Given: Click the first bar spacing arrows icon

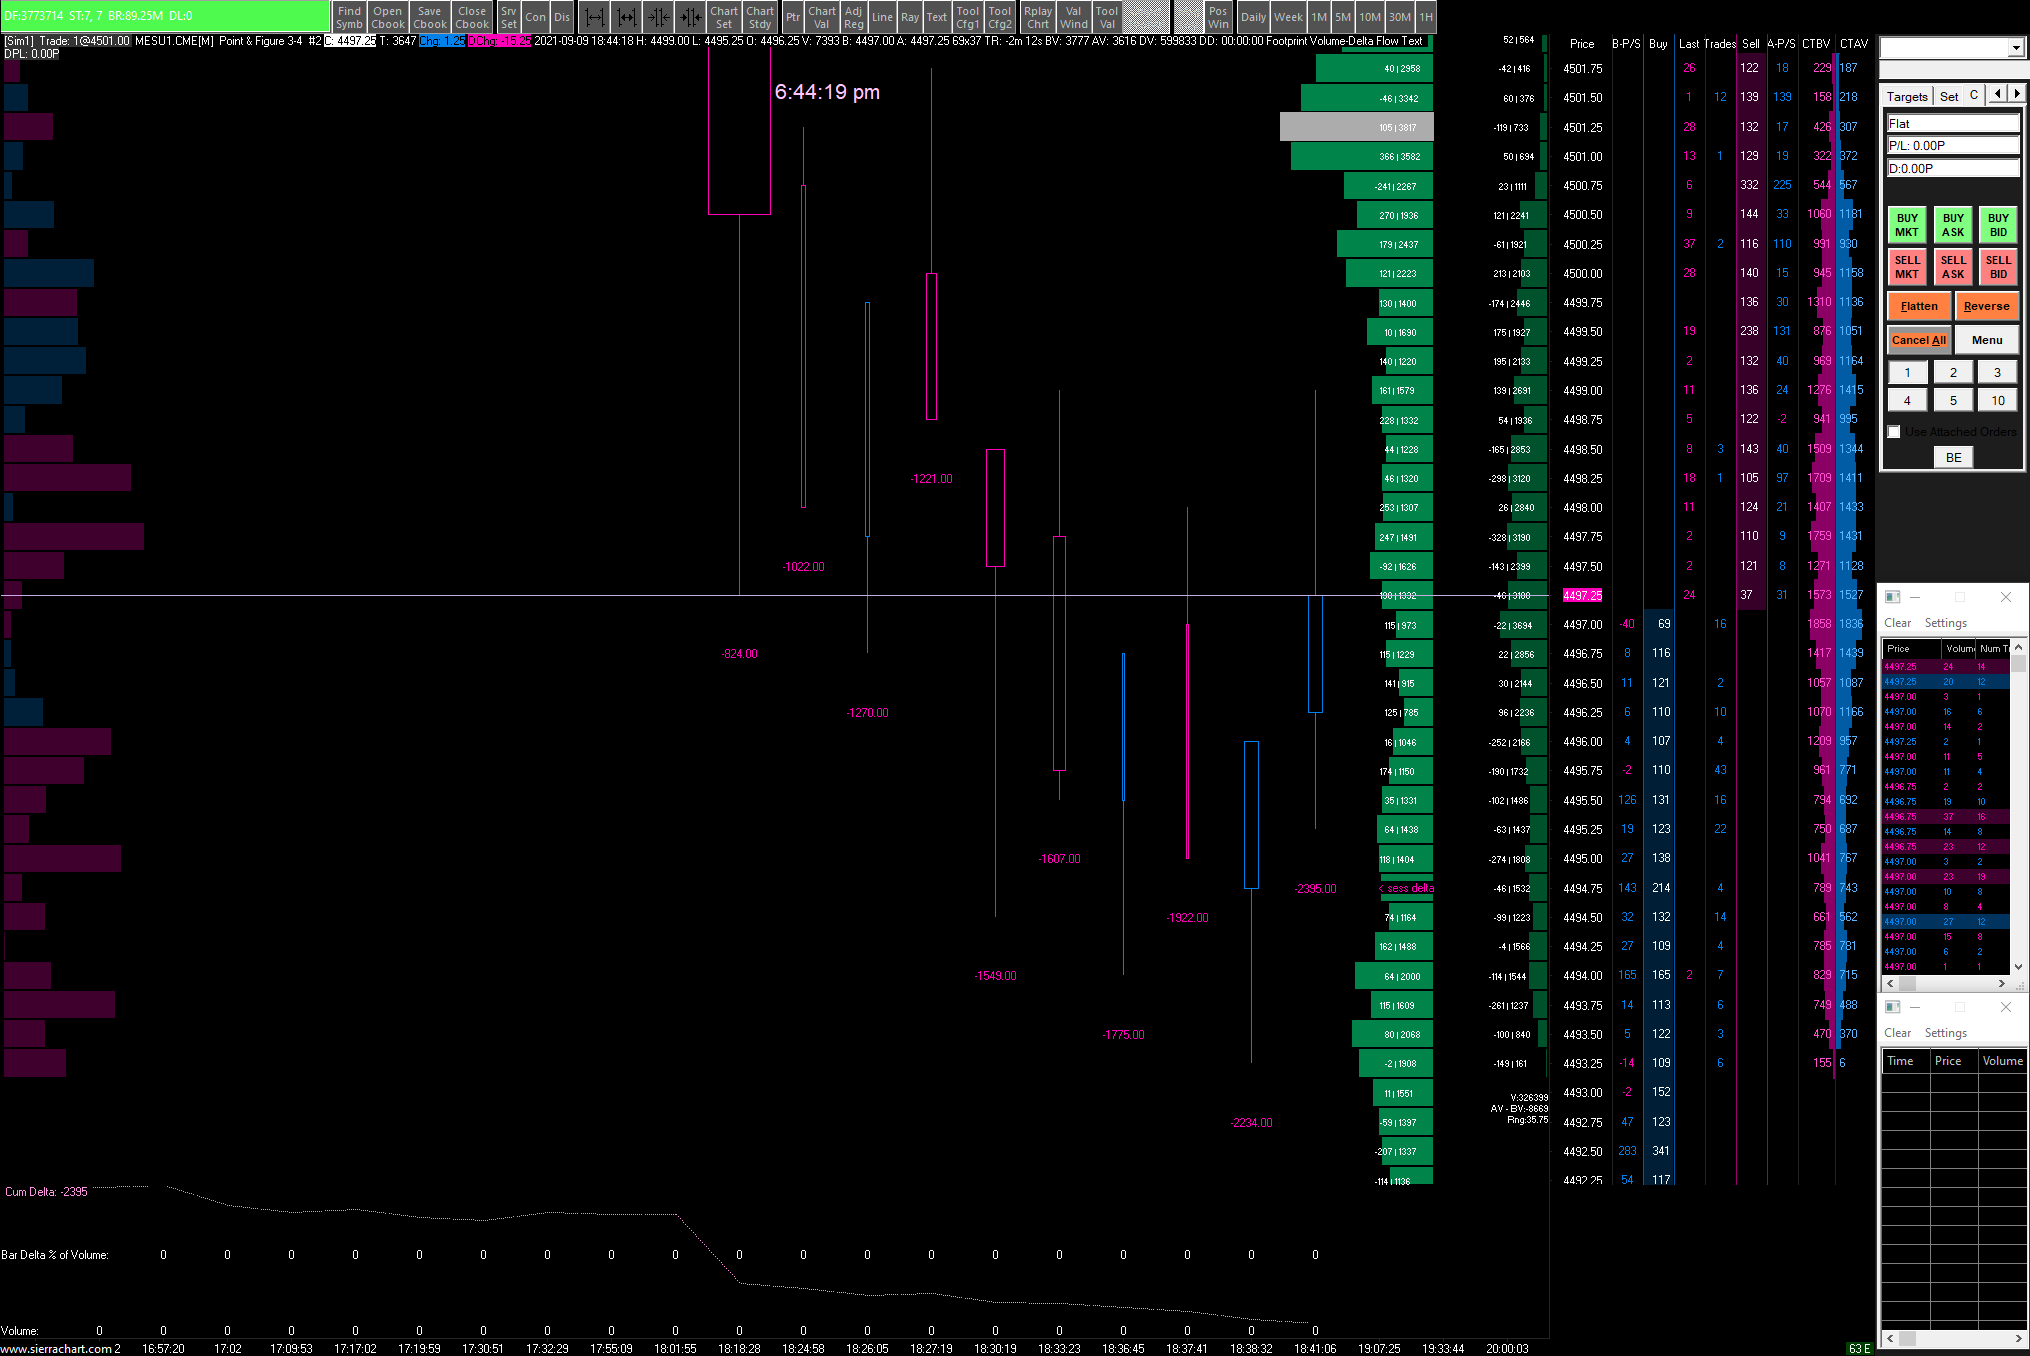Looking at the screenshot, I should tap(594, 17).
